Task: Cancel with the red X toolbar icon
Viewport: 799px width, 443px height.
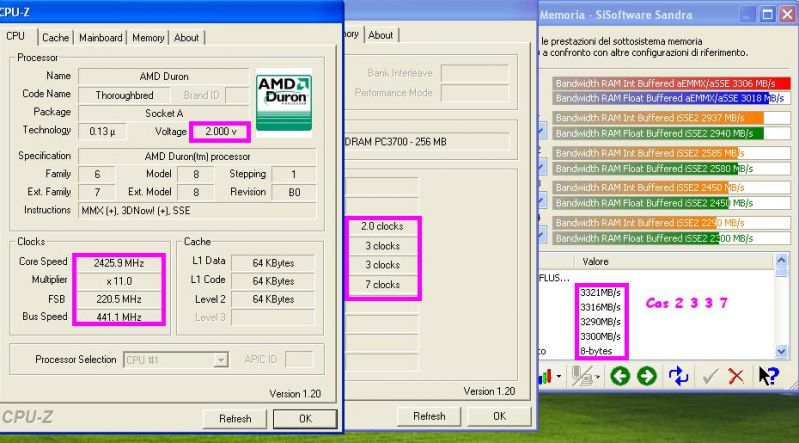Action: coord(736,377)
